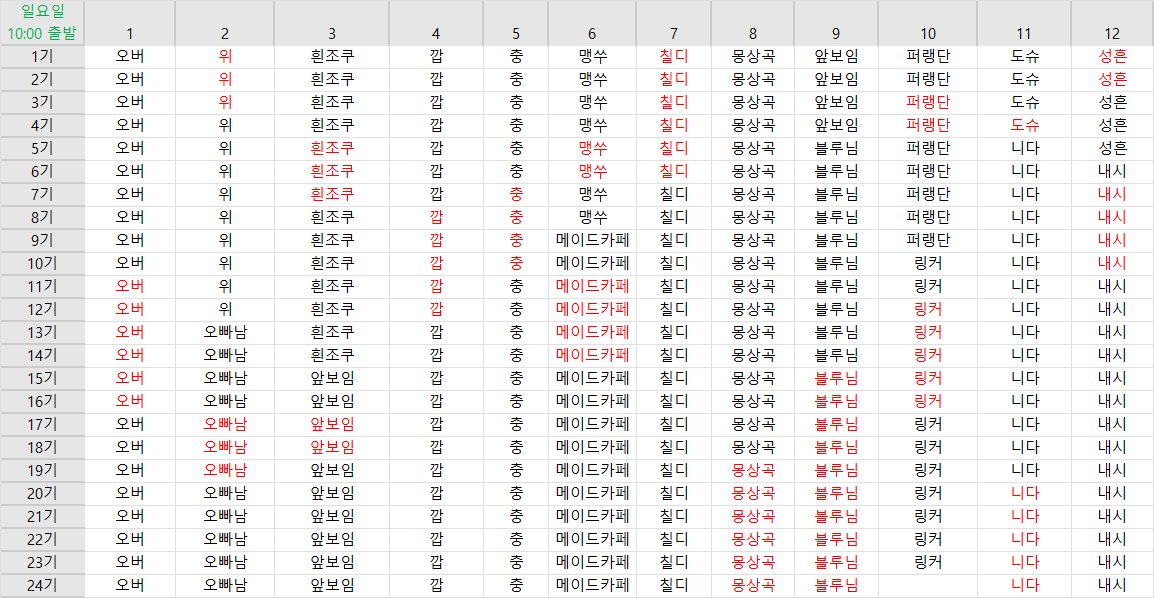1154x598 pixels.
Task: Click red 성흔 in row 1기
Action: click(x=1112, y=56)
